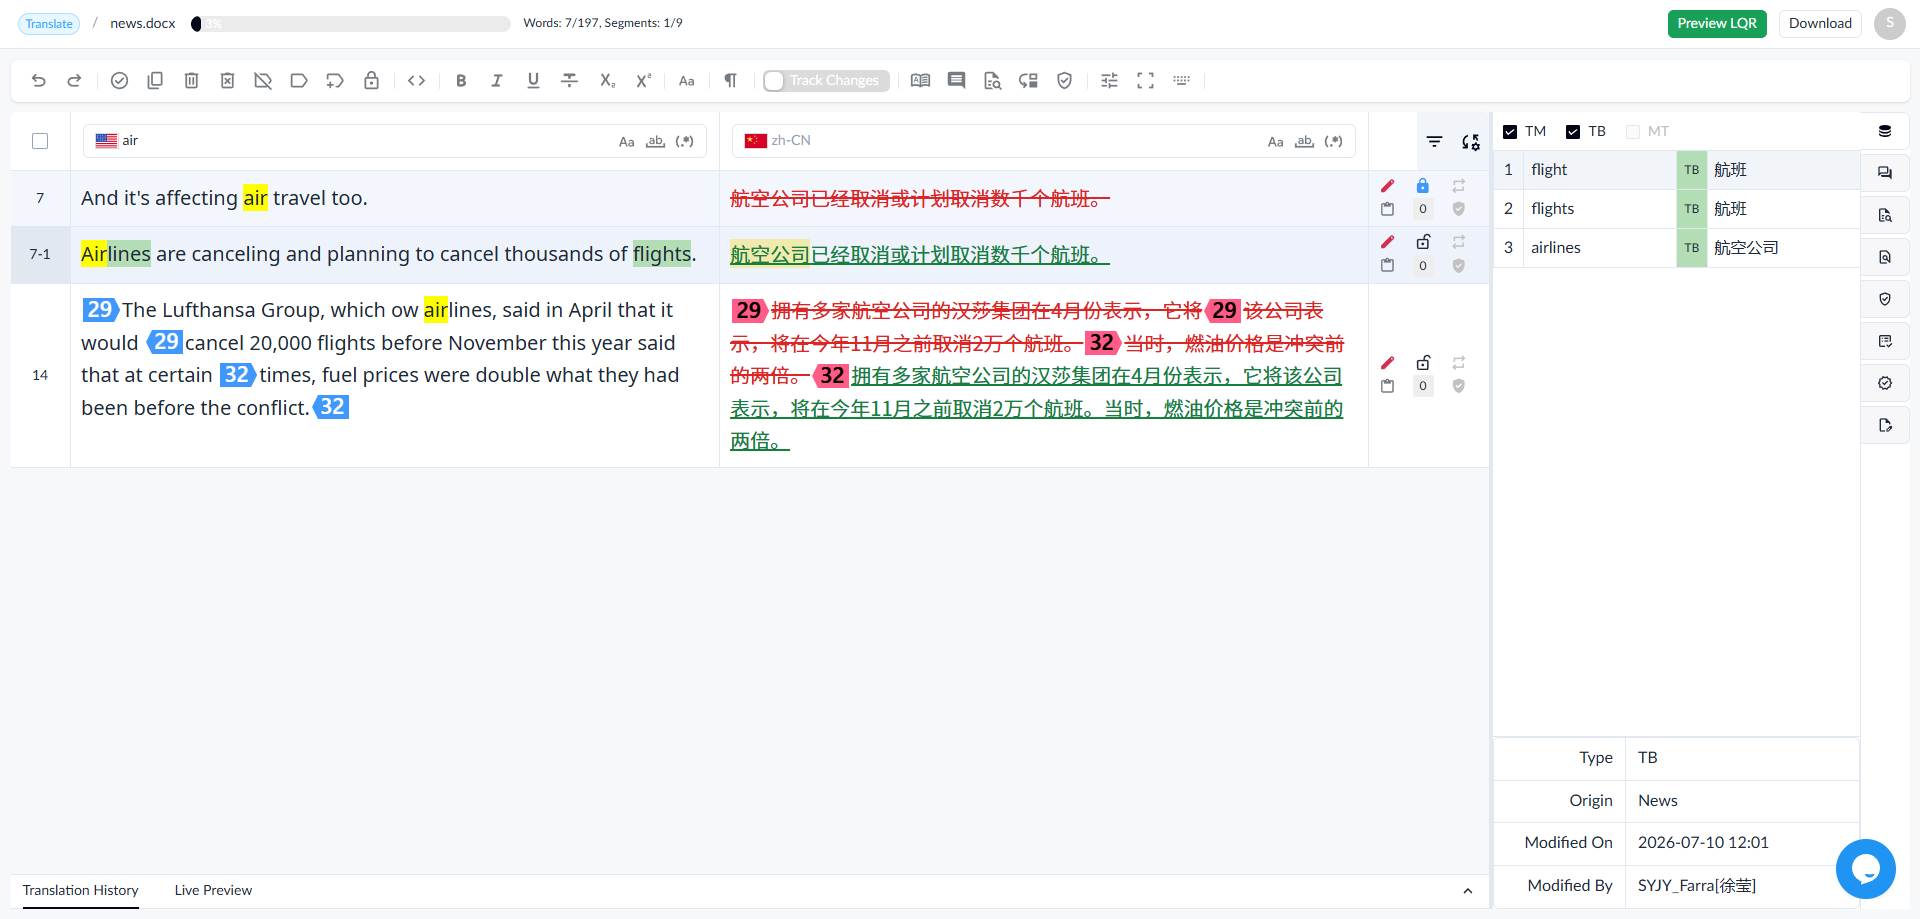Click the redo arrow icon

point(74,81)
